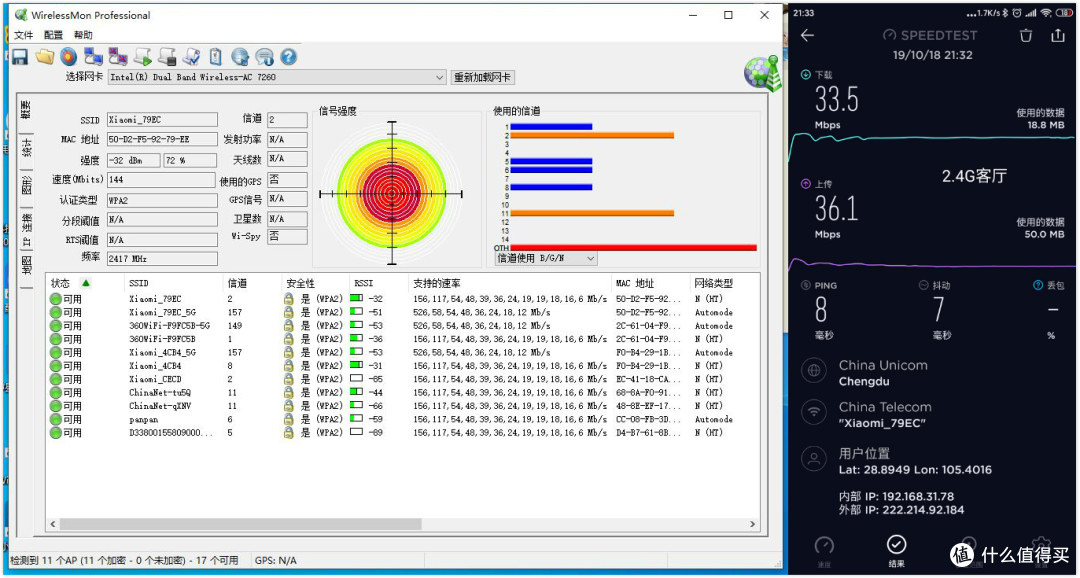Select the ChinaNet-tu5Q network row
Viewport: 1080px width, 578px height.
[x=403, y=393]
